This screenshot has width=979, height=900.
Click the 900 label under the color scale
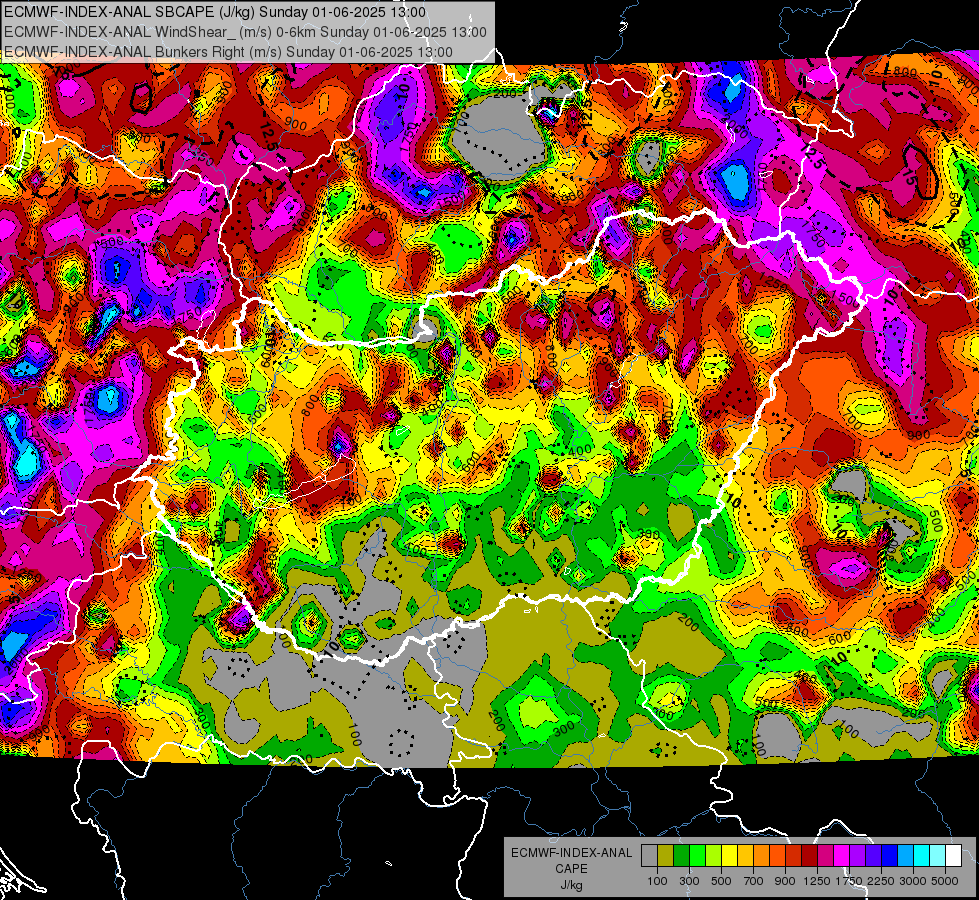click(x=785, y=881)
